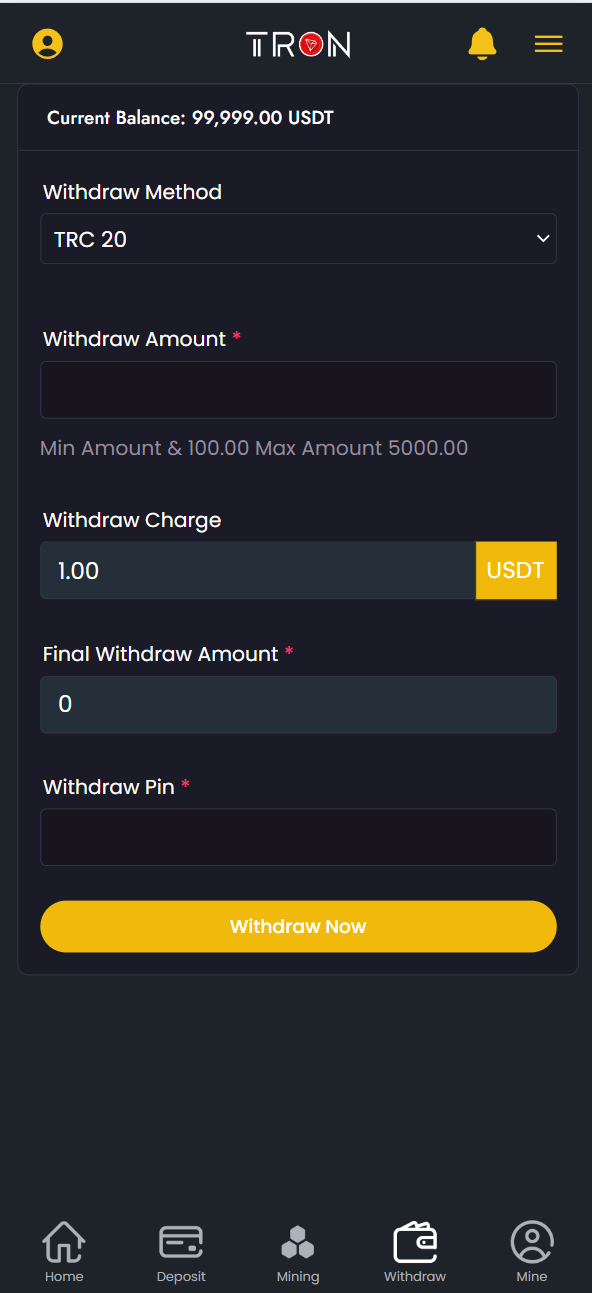Screen dimensions: 592x1293
Task: Focus the Withdraw Amount field
Action: [298, 390]
